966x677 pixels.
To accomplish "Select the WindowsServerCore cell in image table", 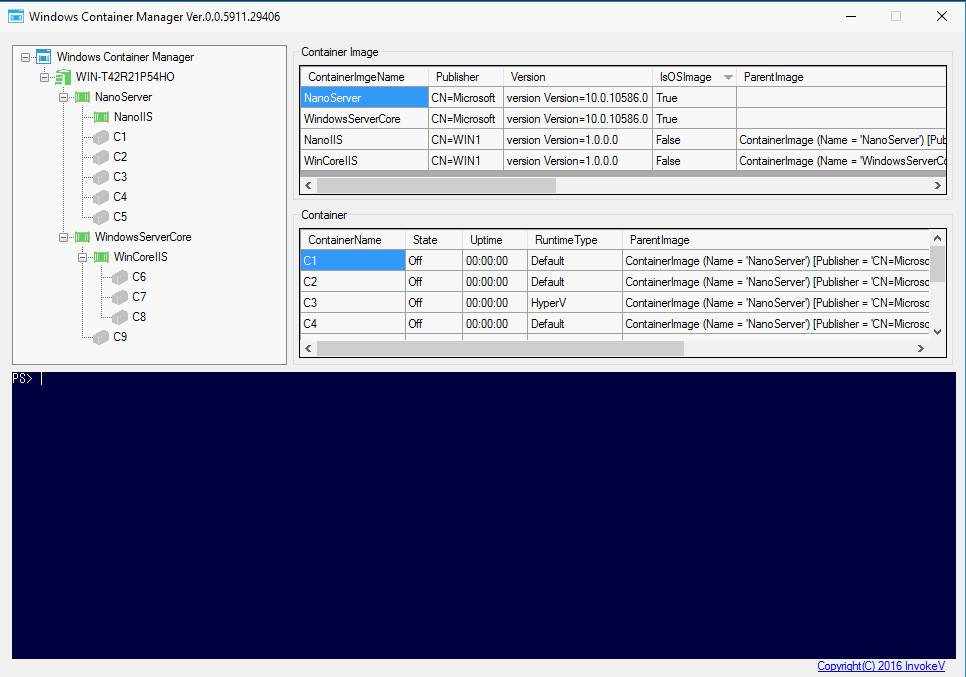I will coord(365,119).
